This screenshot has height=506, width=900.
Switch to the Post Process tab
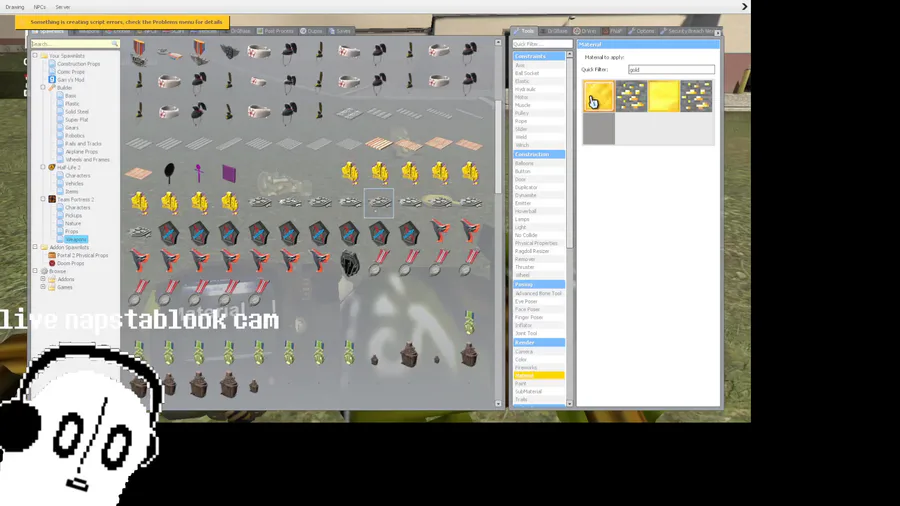[x=275, y=31]
